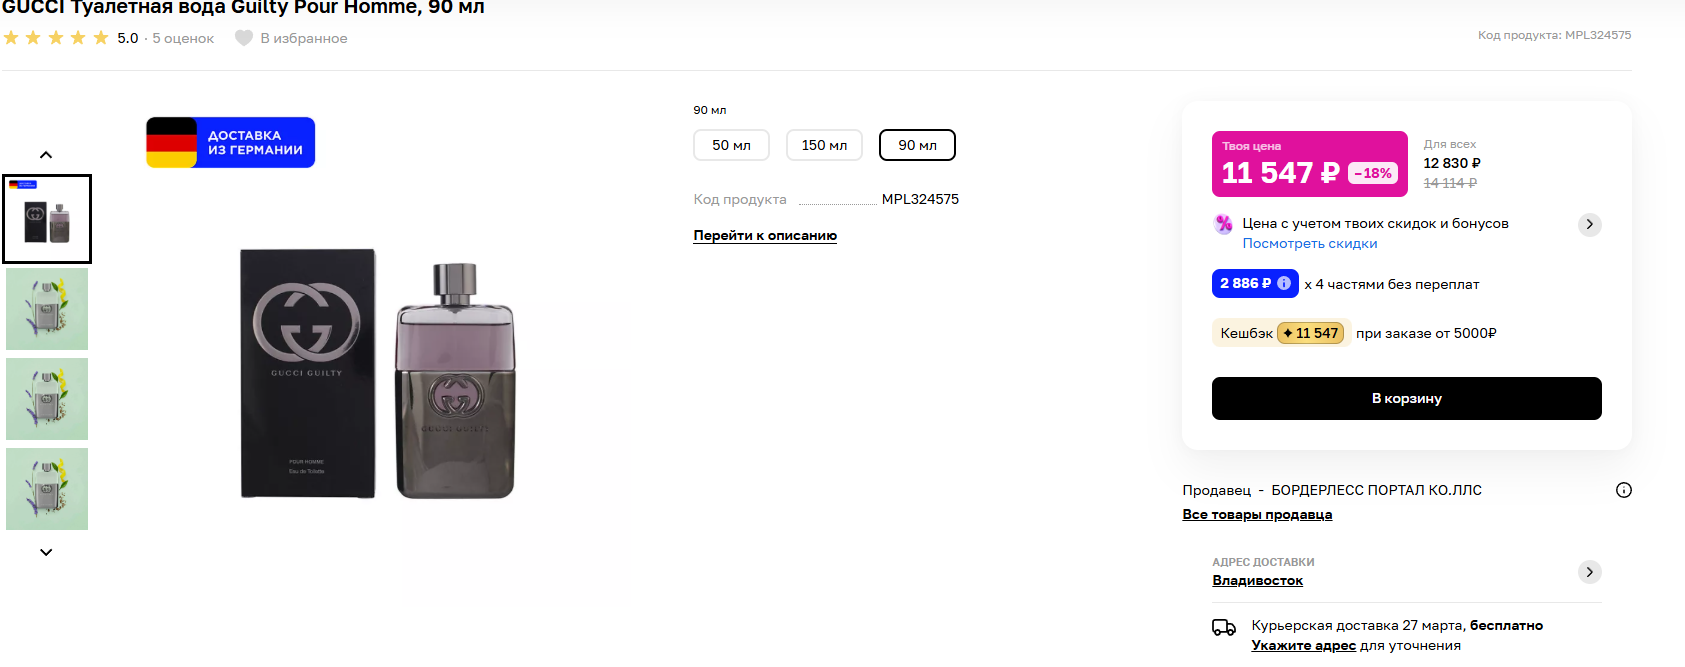Select the 150 мл volume option
This screenshot has width=1685, height=667.
pyautogui.click(x=824, y=145)
